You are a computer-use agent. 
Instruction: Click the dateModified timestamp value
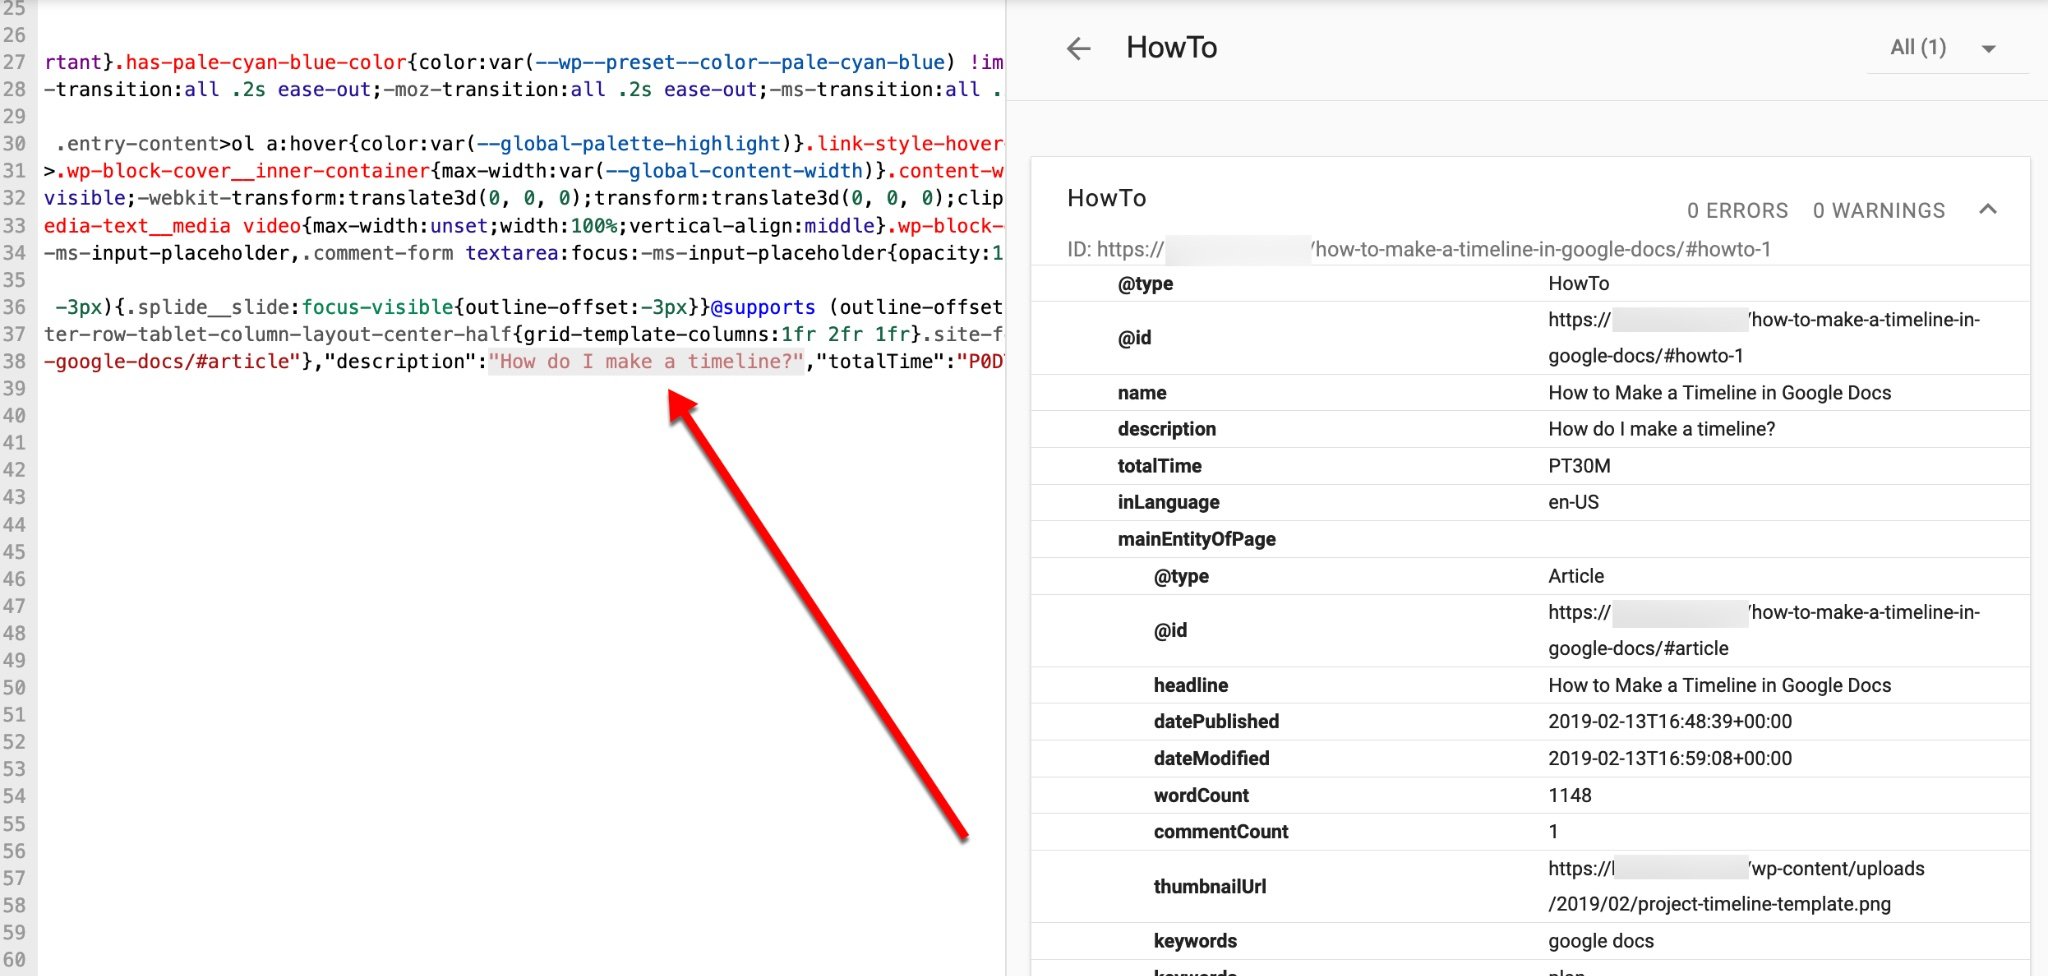pos(1669,758)
